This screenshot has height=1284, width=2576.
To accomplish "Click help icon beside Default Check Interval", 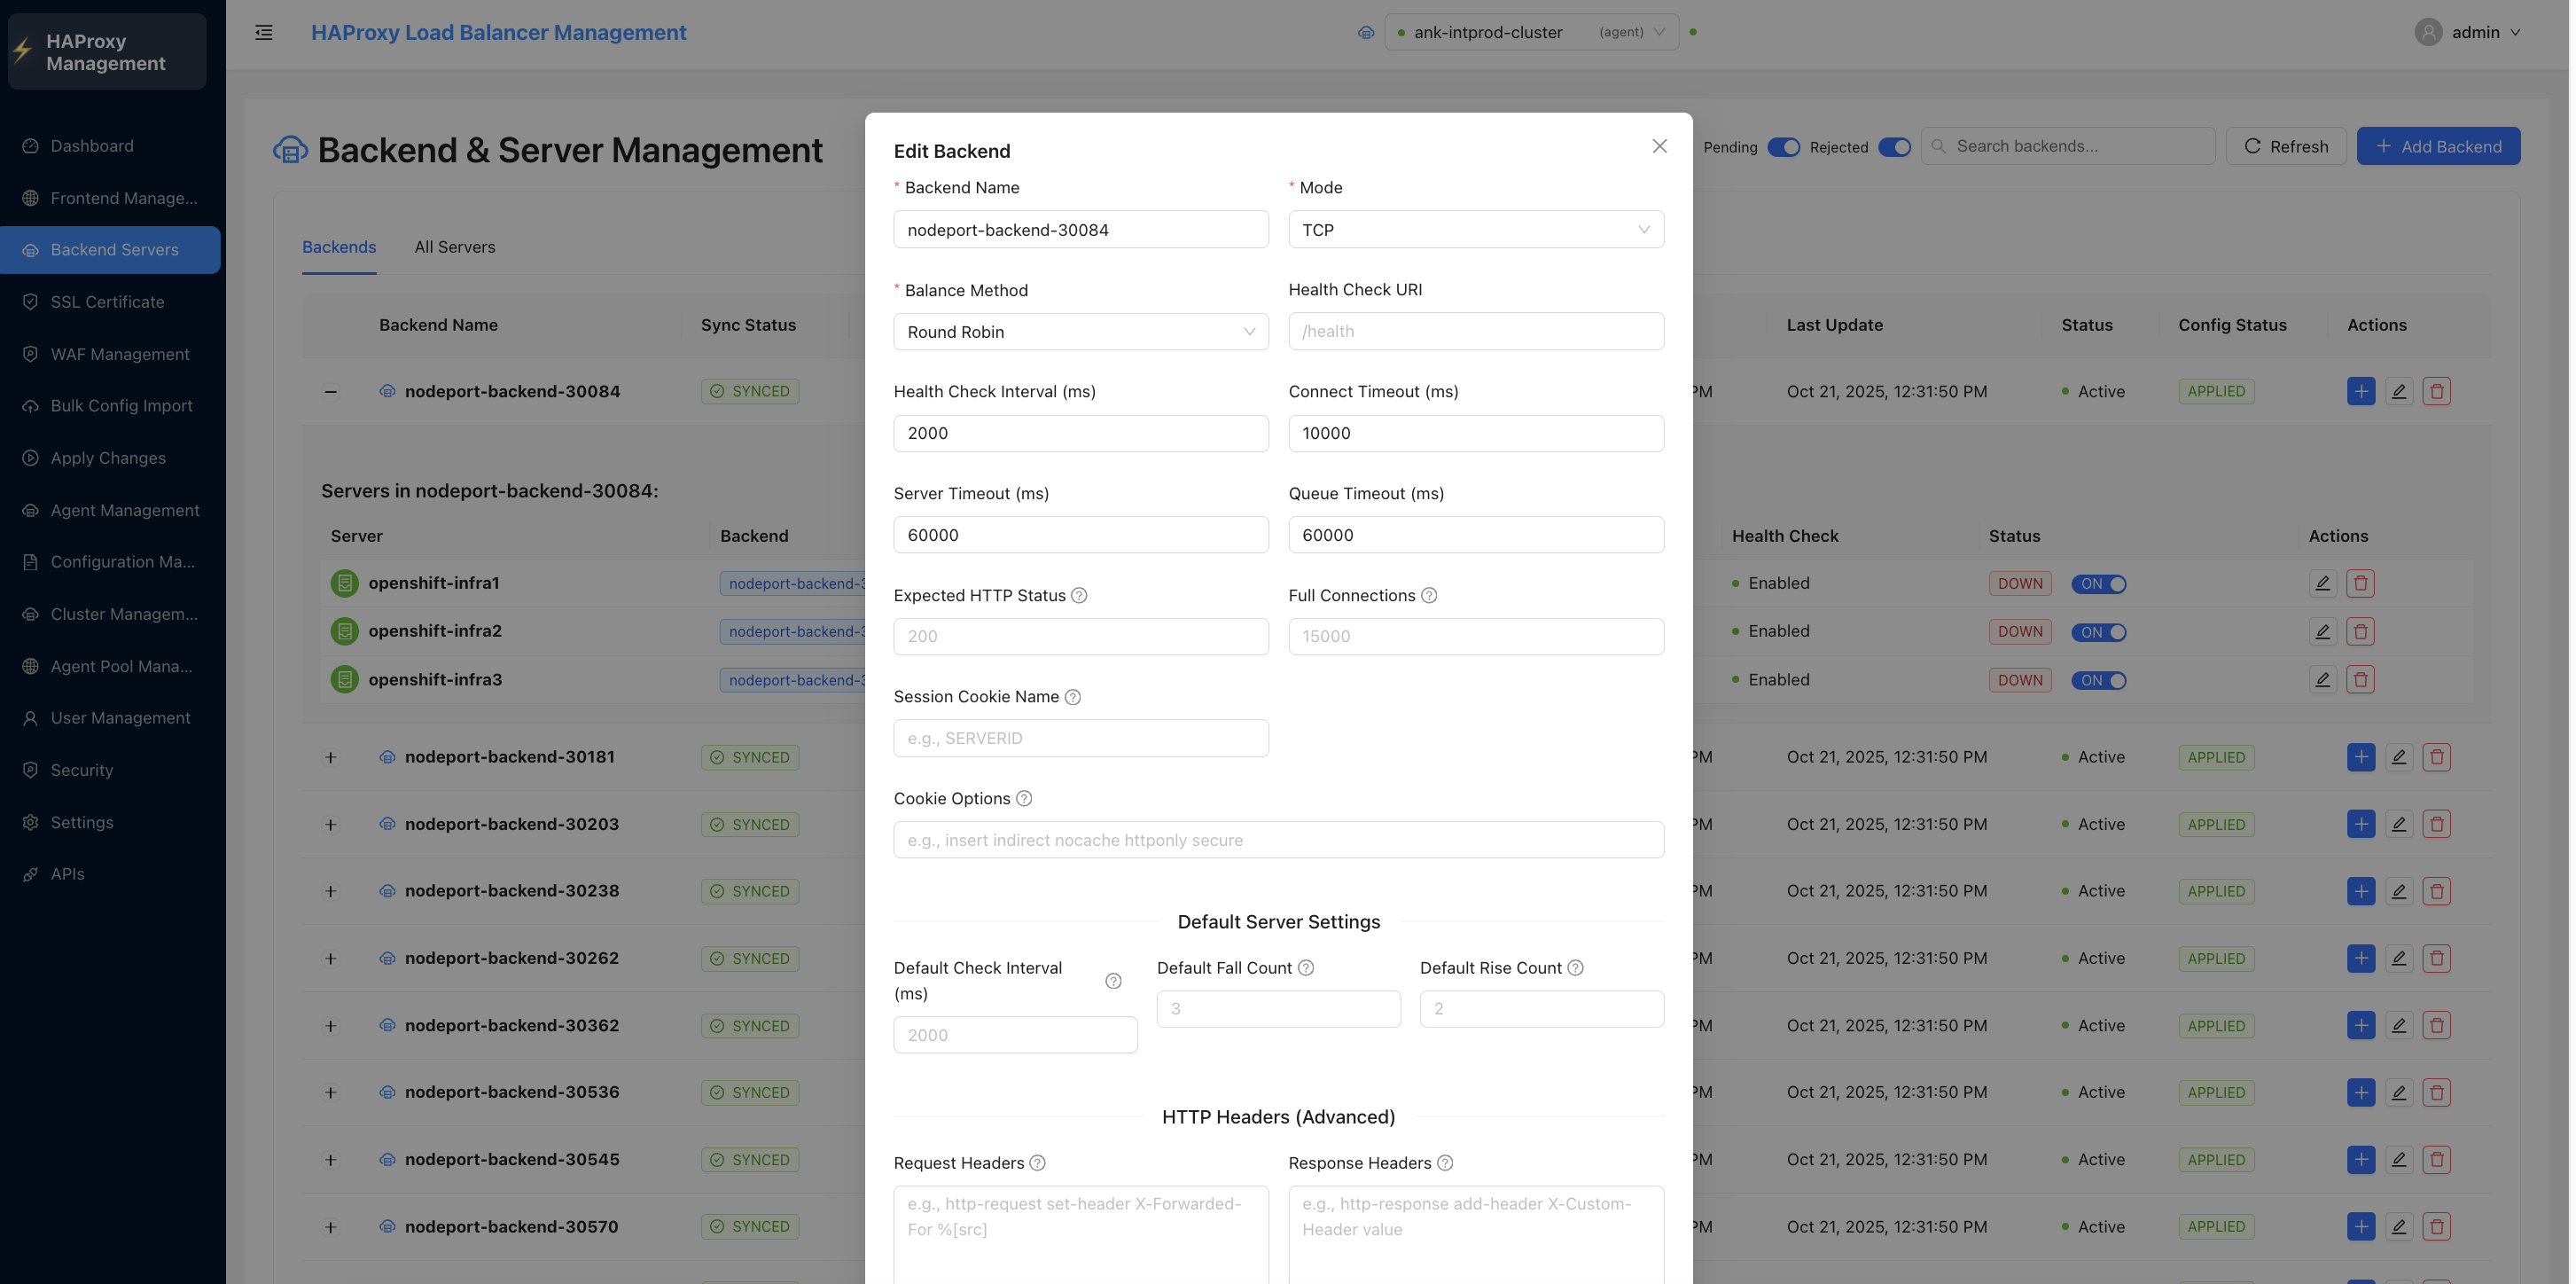I will pos(1113,981).
